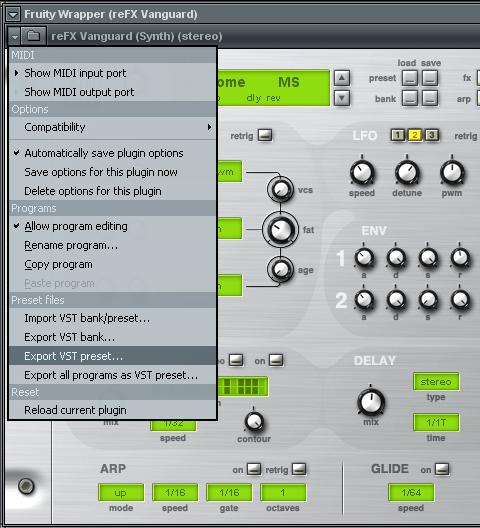Click ENV 2 sustain knob
This screenshot has width=480, height=528.
(428, 299)
